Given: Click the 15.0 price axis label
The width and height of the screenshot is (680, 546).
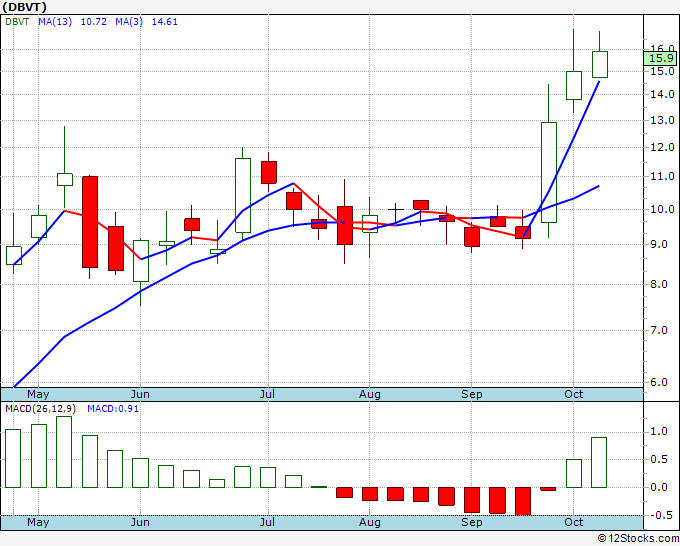Looking at the screenshot, I should coord(662,71).
